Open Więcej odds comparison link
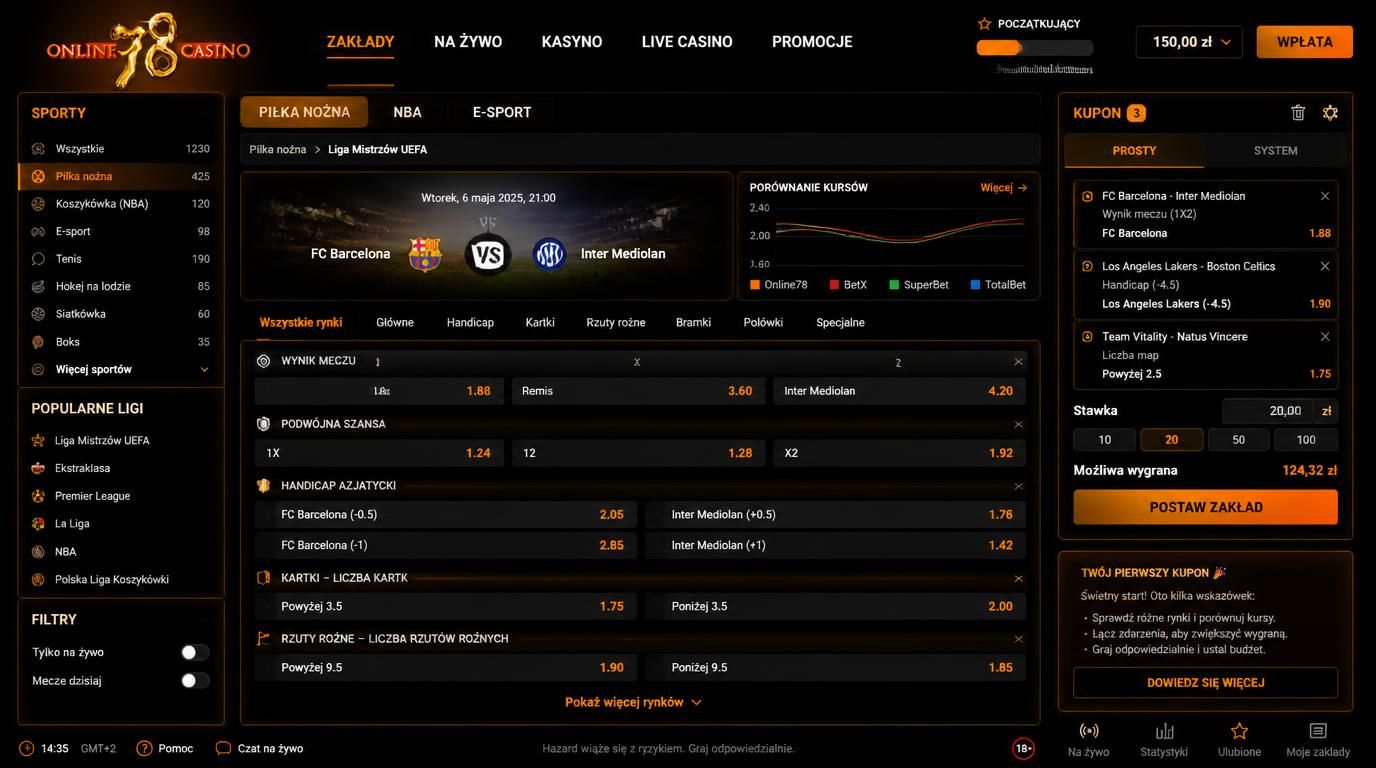The height and width of the screenshot is (768, 1376). (1004, 188)
